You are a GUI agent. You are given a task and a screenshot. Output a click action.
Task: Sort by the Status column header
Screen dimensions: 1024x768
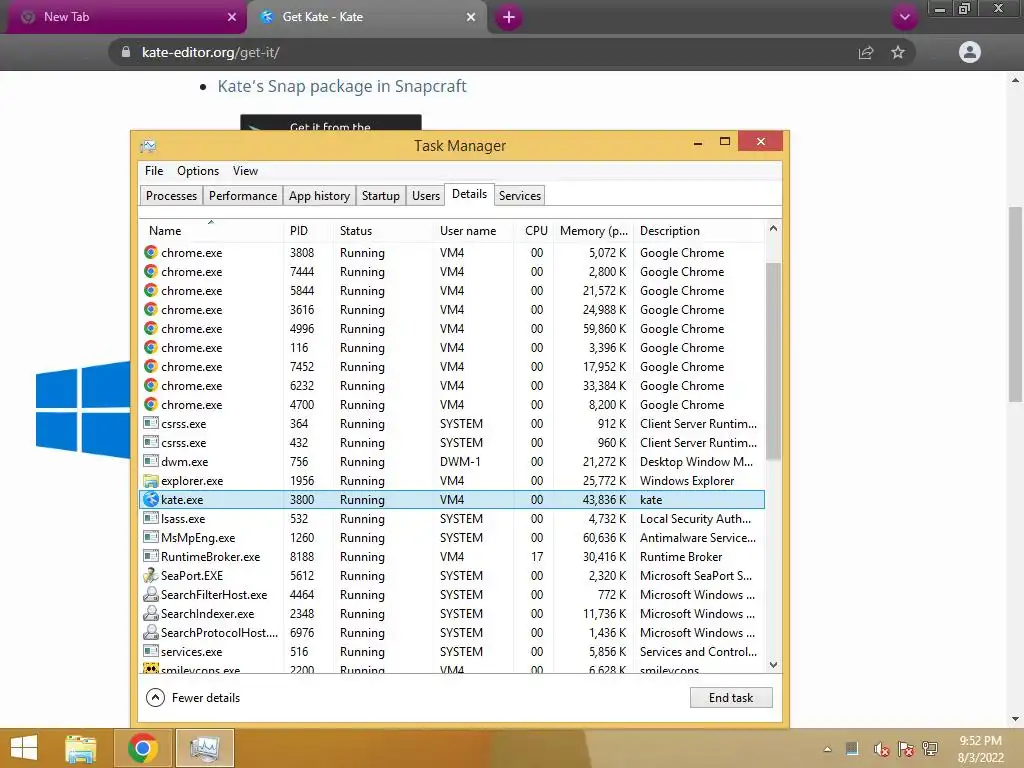[x=383, y=231]
